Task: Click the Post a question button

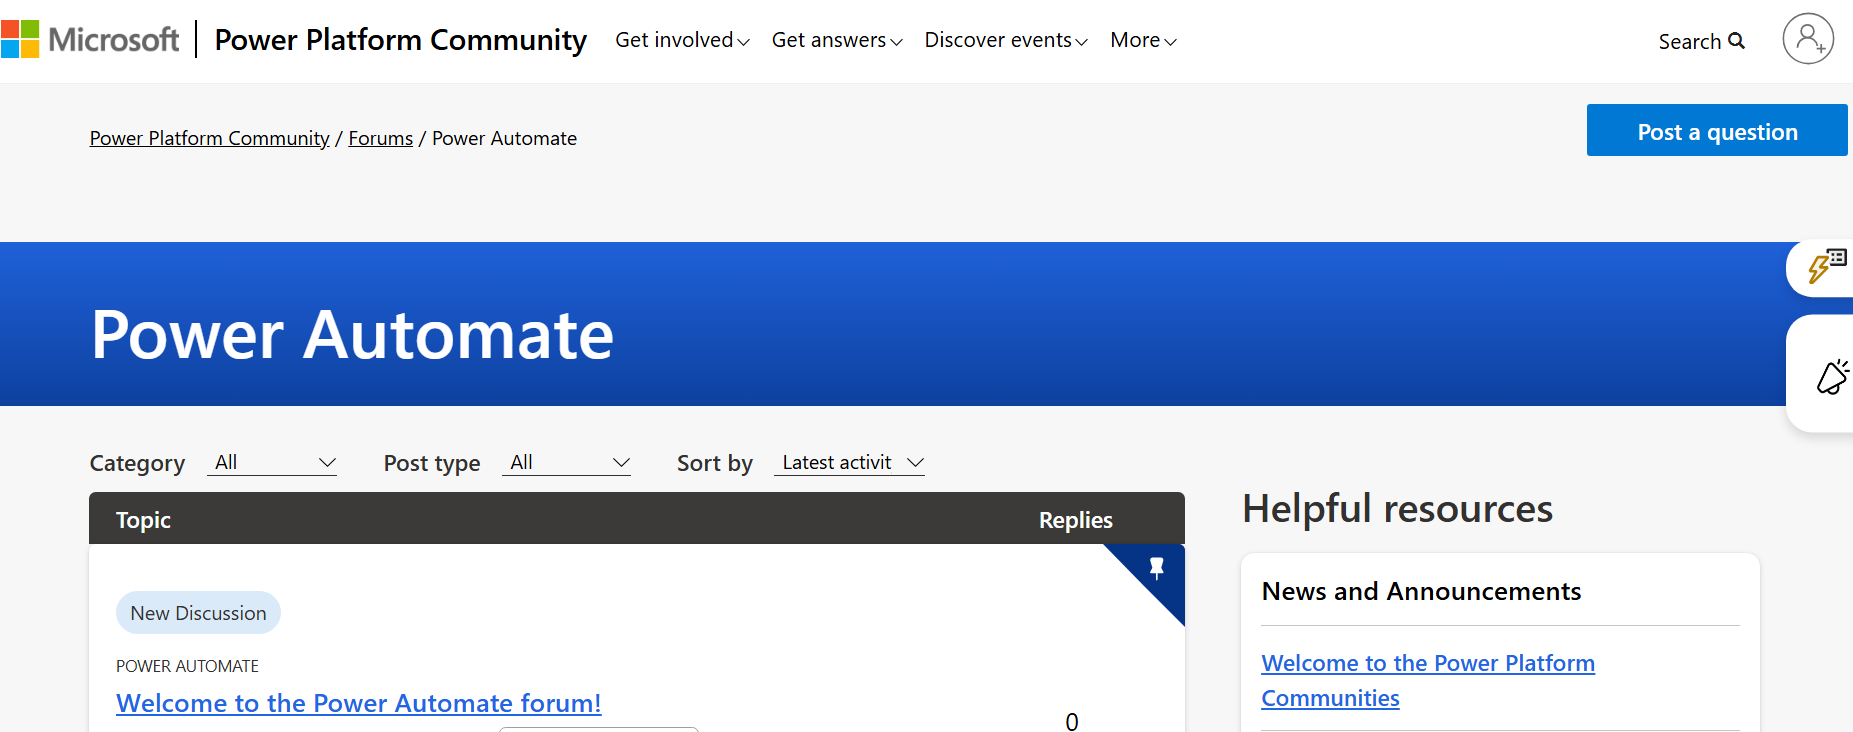Action: tap(1717, 130)
